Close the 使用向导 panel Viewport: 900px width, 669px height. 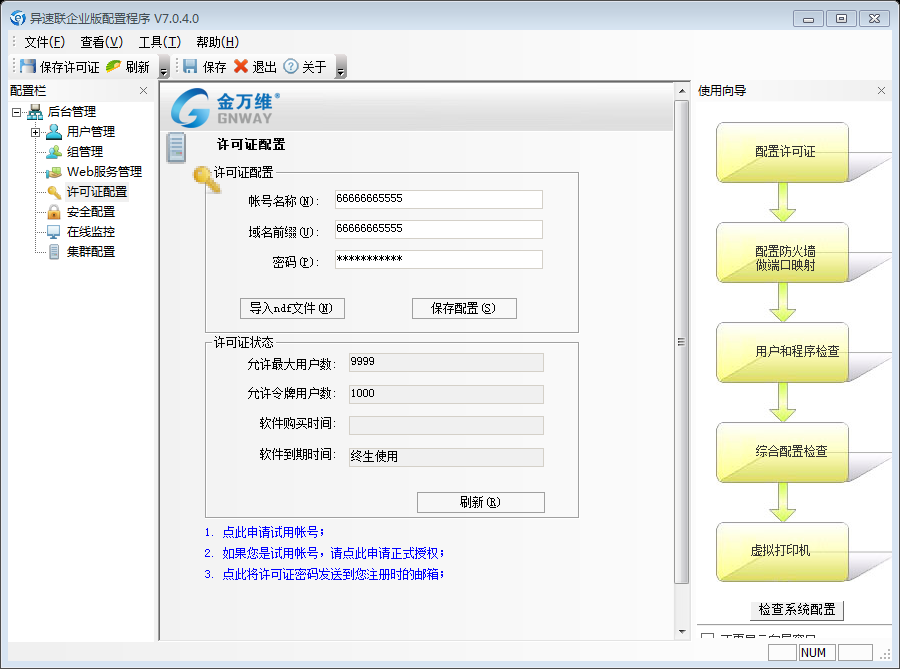(881, 90)
